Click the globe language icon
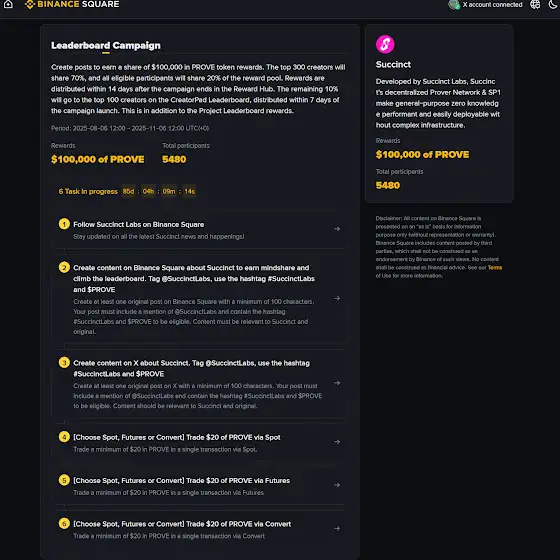This screenshot has height=560, width=560. (535, 4)
